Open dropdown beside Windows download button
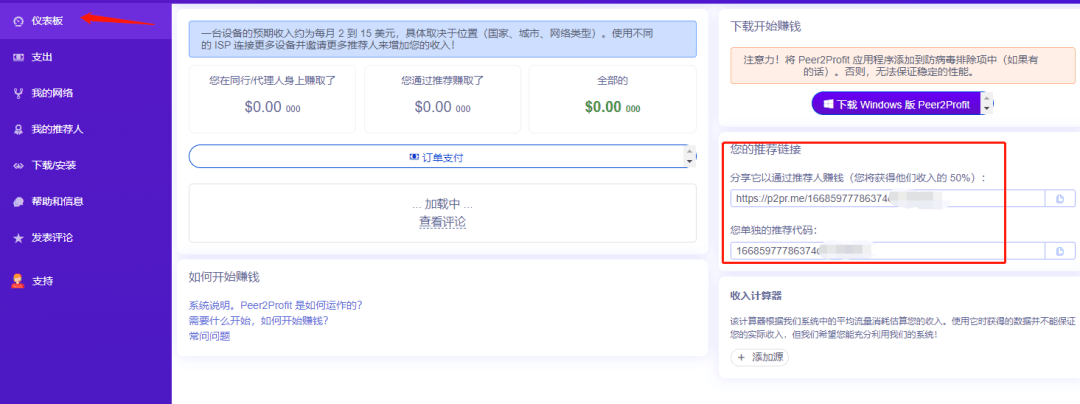Screen dimensions: 1080x404 coord(987,103)
